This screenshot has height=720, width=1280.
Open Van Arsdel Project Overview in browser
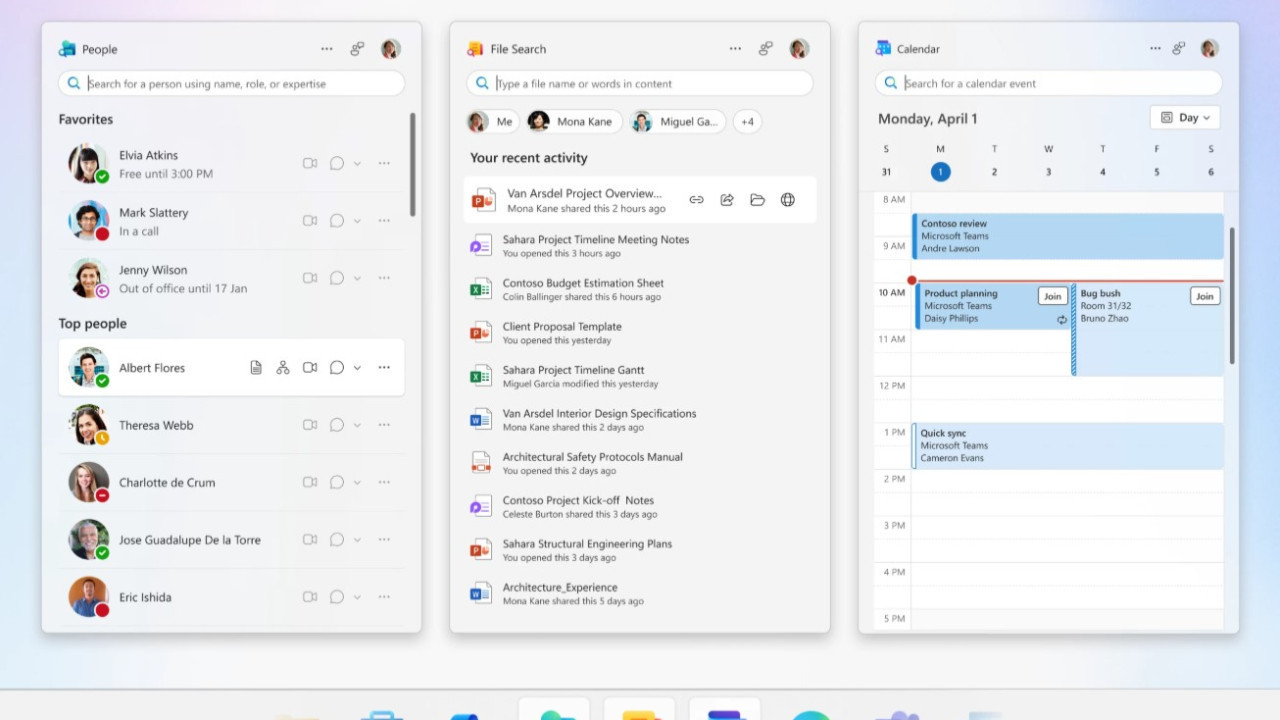(x=788, y=200)
